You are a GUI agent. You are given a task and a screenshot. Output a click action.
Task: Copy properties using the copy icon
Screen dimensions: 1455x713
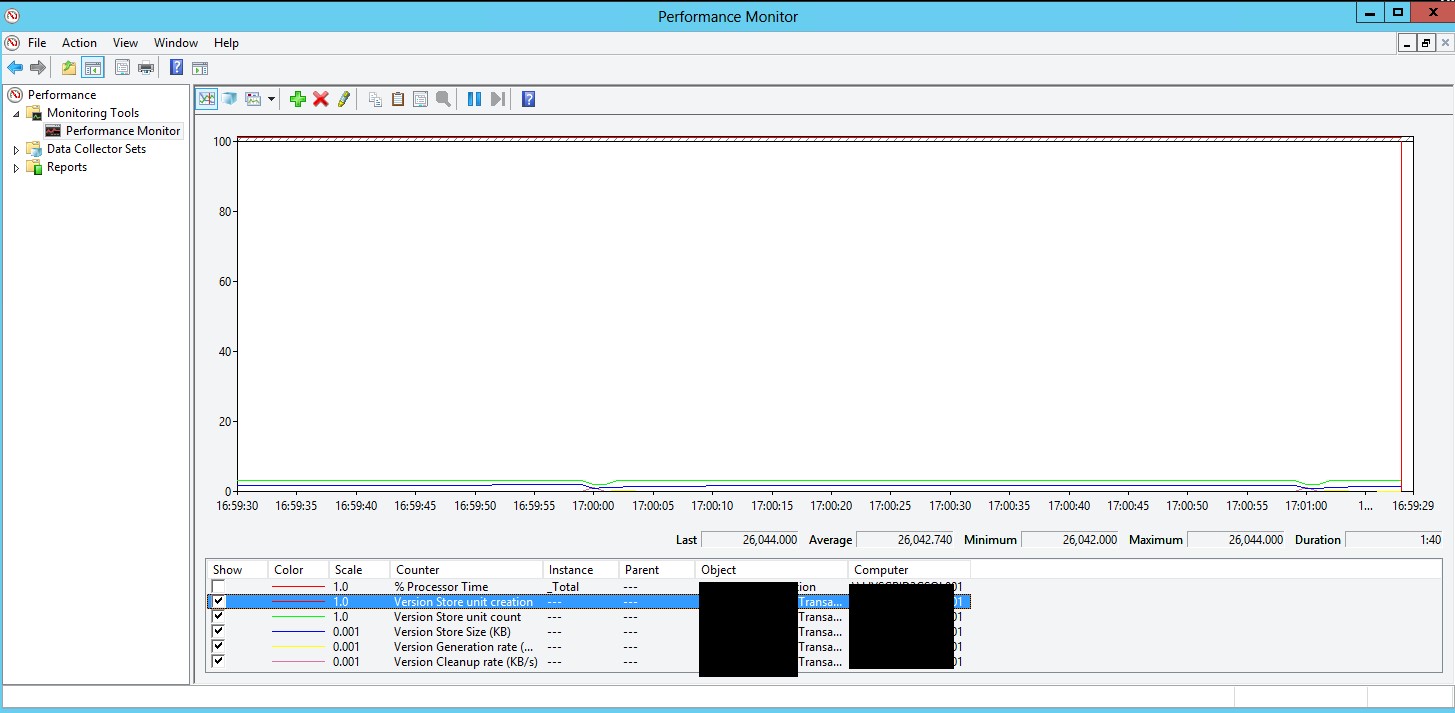point(375,98)
